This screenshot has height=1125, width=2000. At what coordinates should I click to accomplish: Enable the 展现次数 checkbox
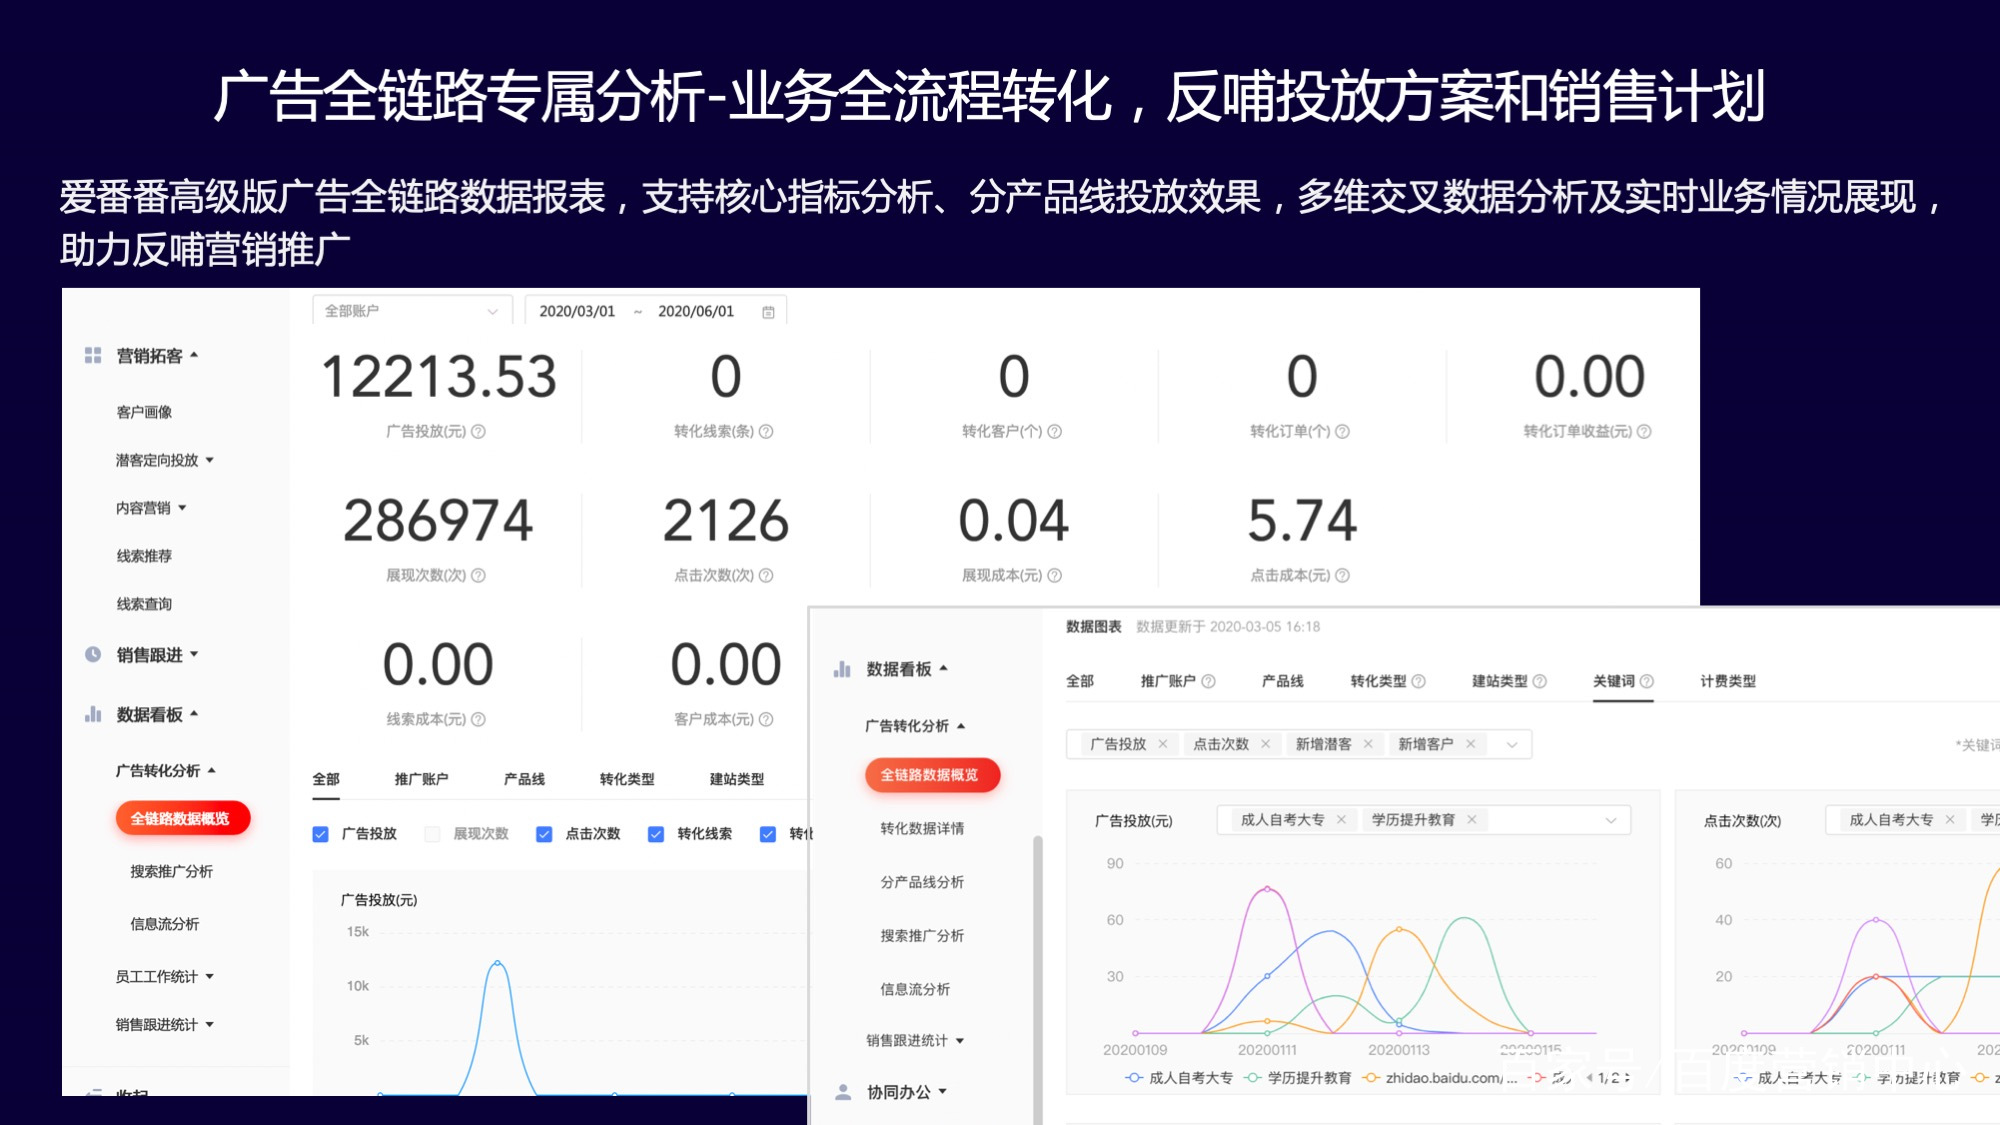[x=433, y=833]
